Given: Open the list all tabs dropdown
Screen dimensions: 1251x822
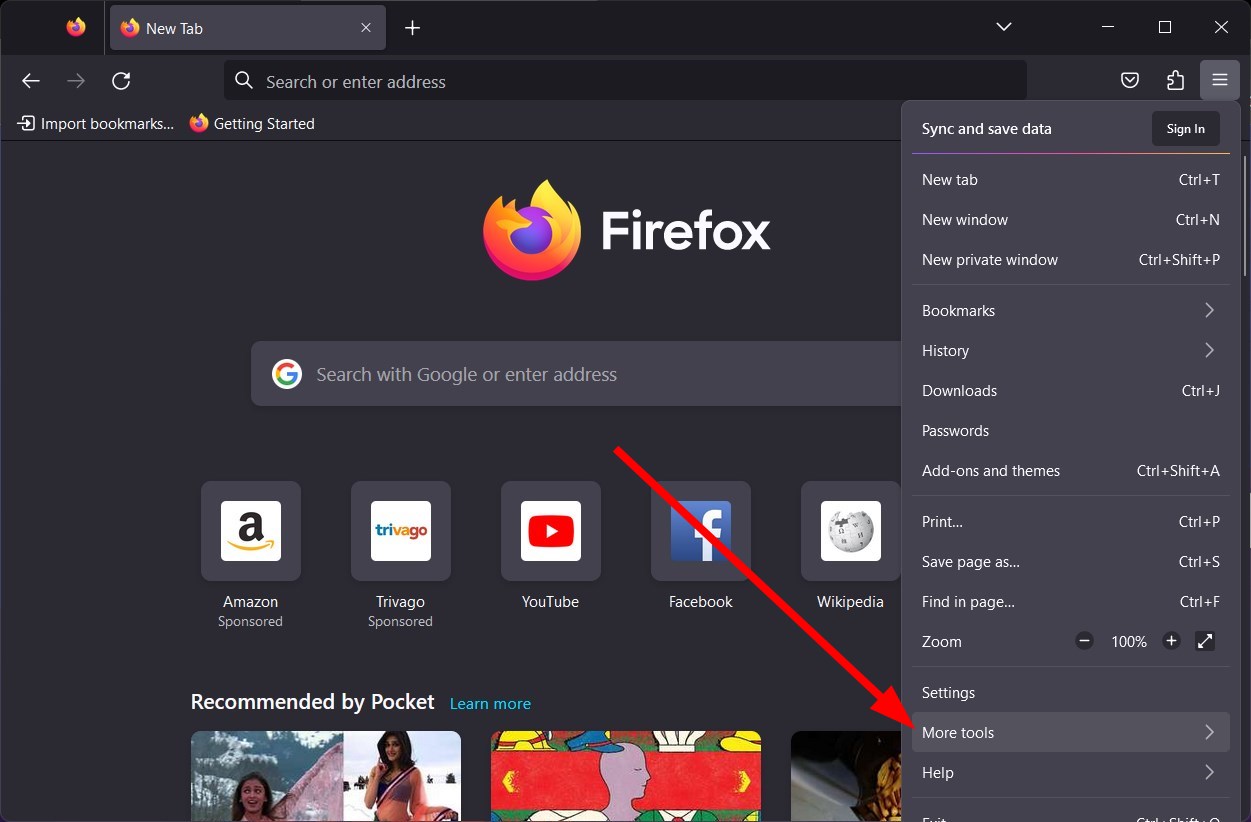Looking at the screenshot, I should (x=1003, y=27).
